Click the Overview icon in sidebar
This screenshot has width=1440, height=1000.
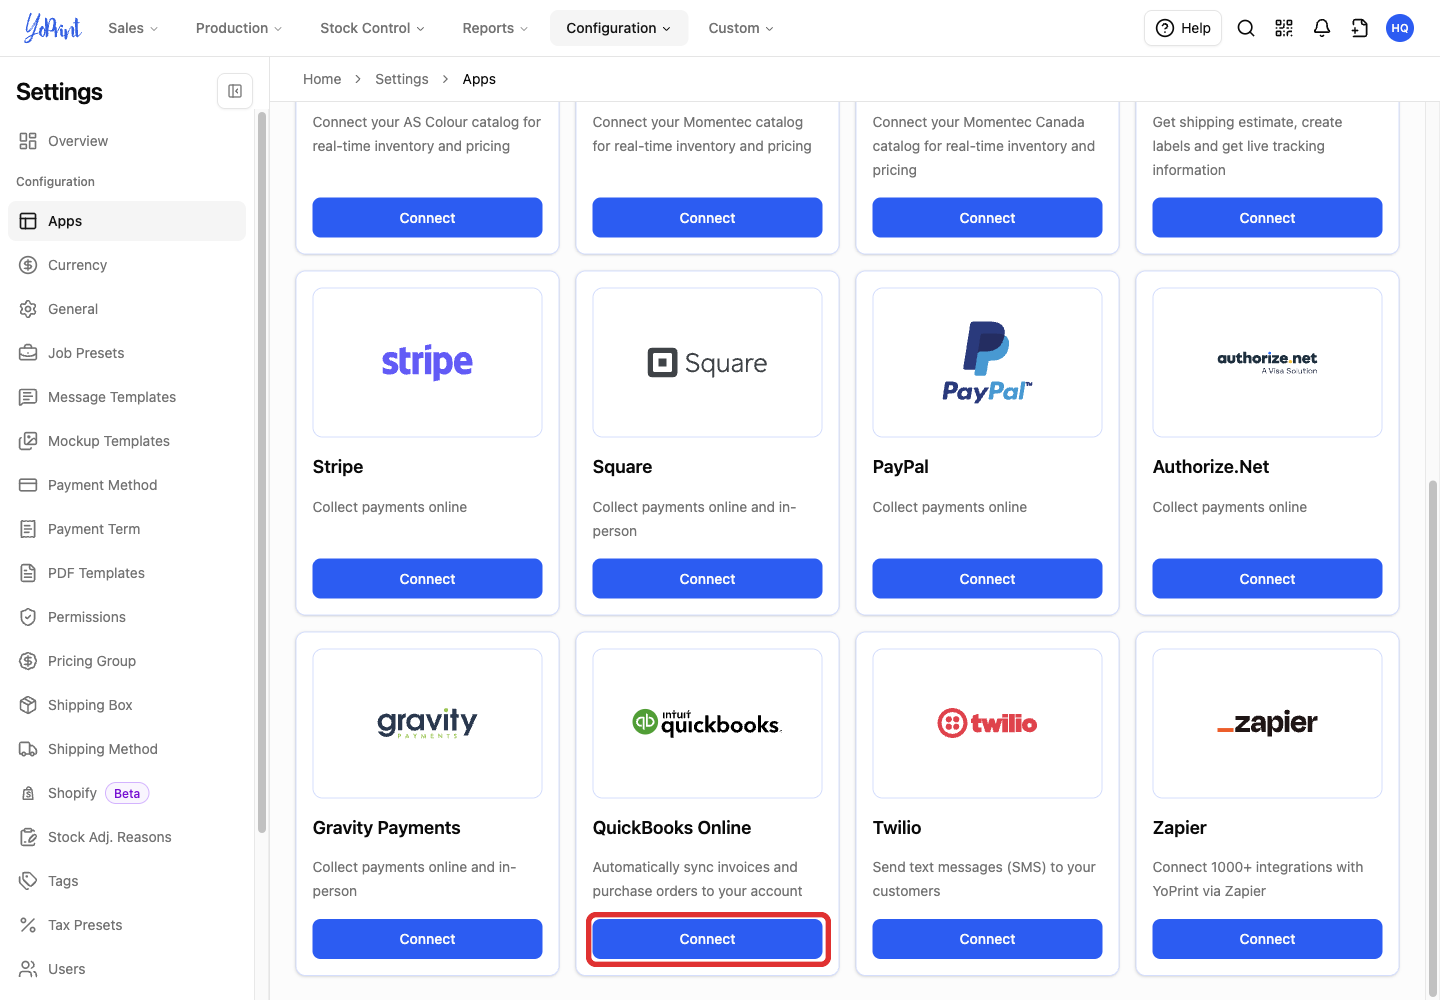click(x=28, y=141)
